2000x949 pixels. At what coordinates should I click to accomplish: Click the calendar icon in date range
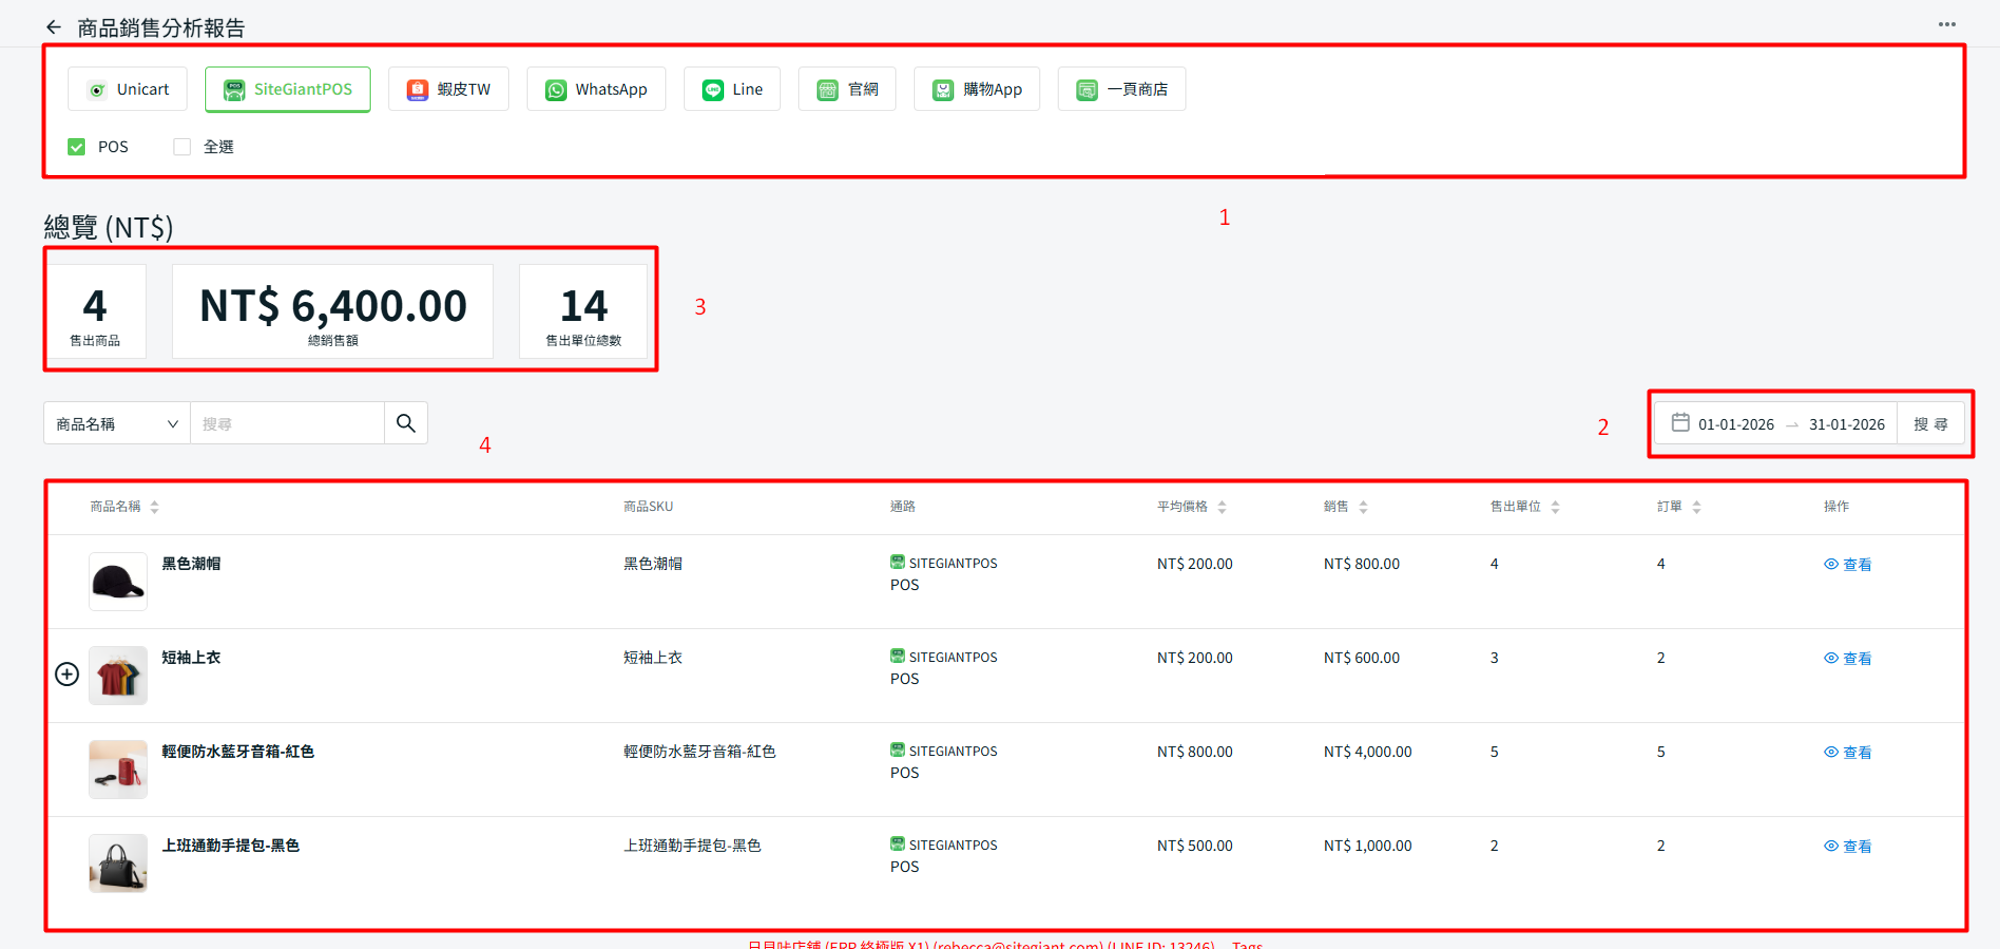click(1680, 423)
